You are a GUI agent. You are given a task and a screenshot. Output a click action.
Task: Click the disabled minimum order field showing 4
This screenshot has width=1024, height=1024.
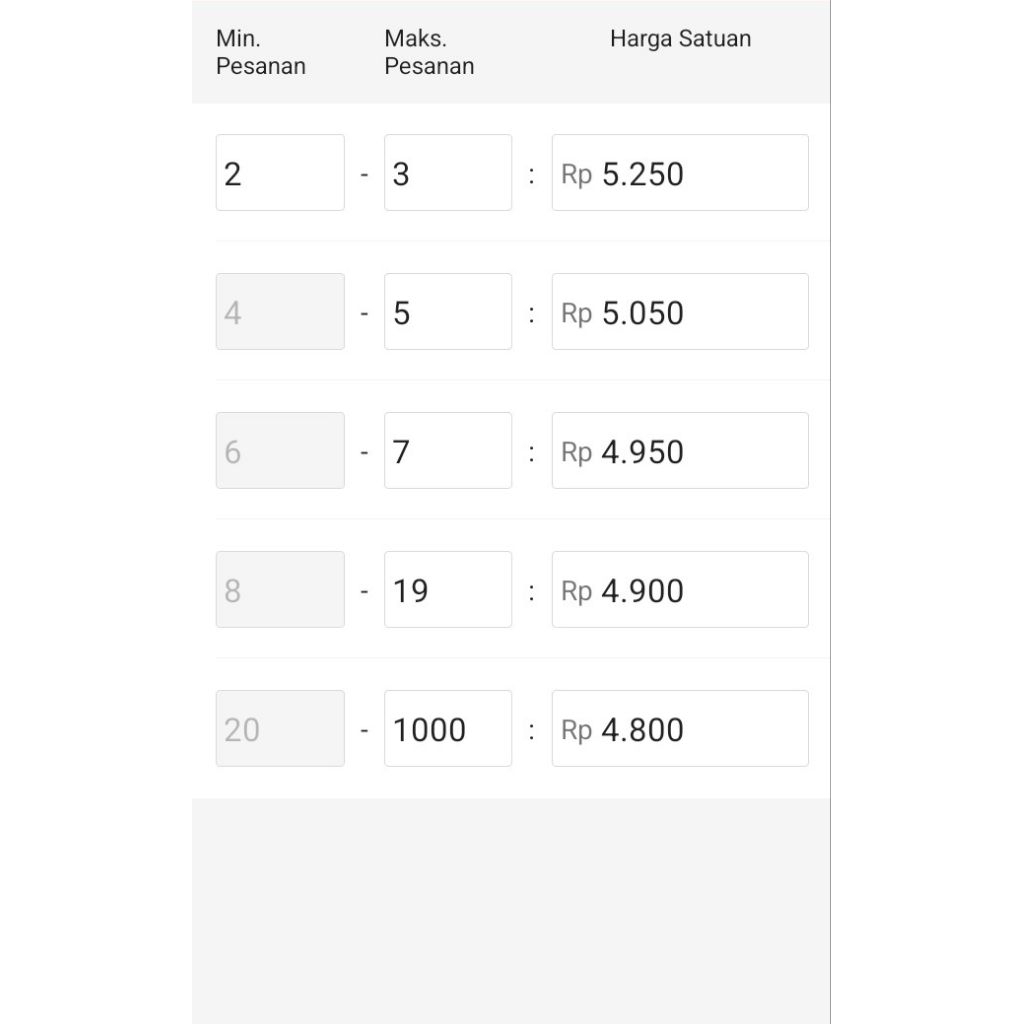coord(280,312)
